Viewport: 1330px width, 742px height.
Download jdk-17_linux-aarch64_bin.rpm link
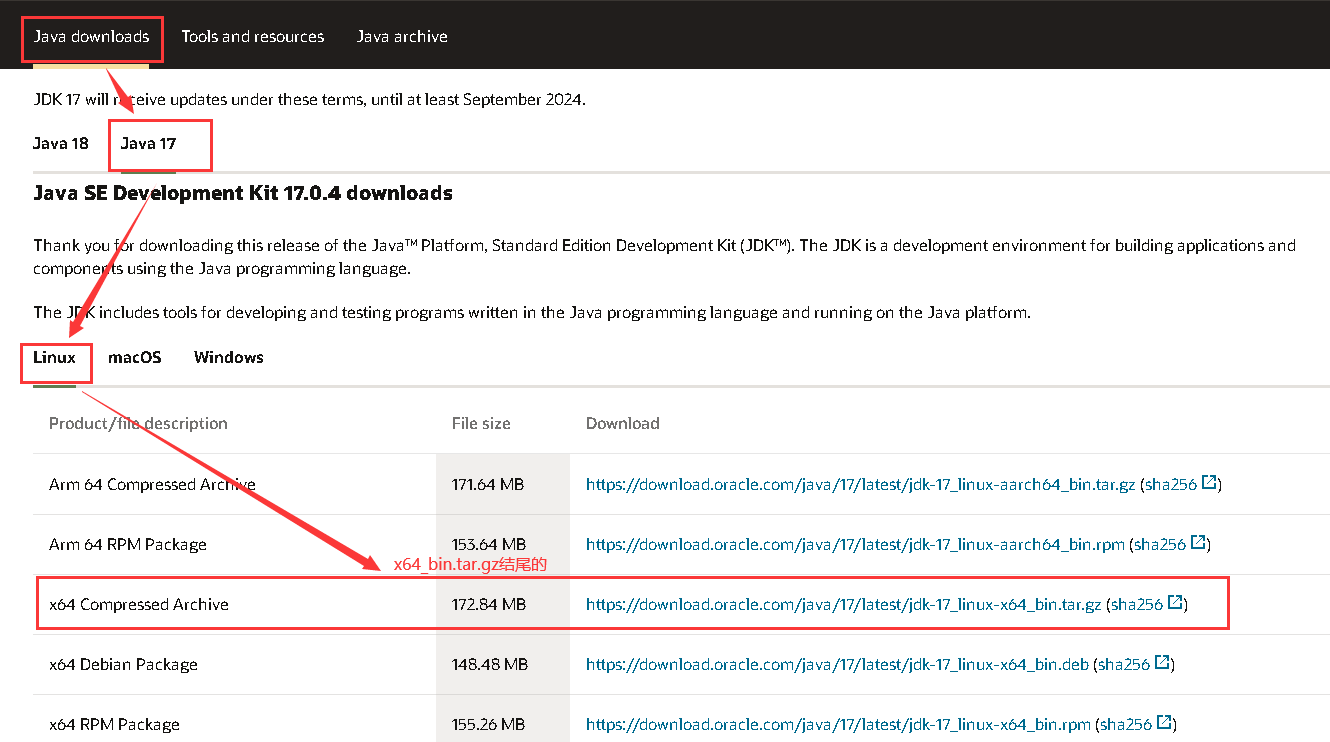coord(855,544)
